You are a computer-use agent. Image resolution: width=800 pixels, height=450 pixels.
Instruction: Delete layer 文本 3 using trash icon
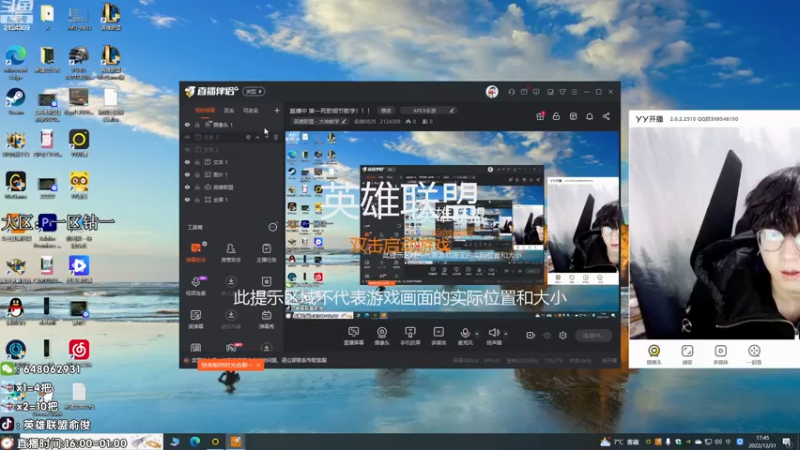coord(276,137)
